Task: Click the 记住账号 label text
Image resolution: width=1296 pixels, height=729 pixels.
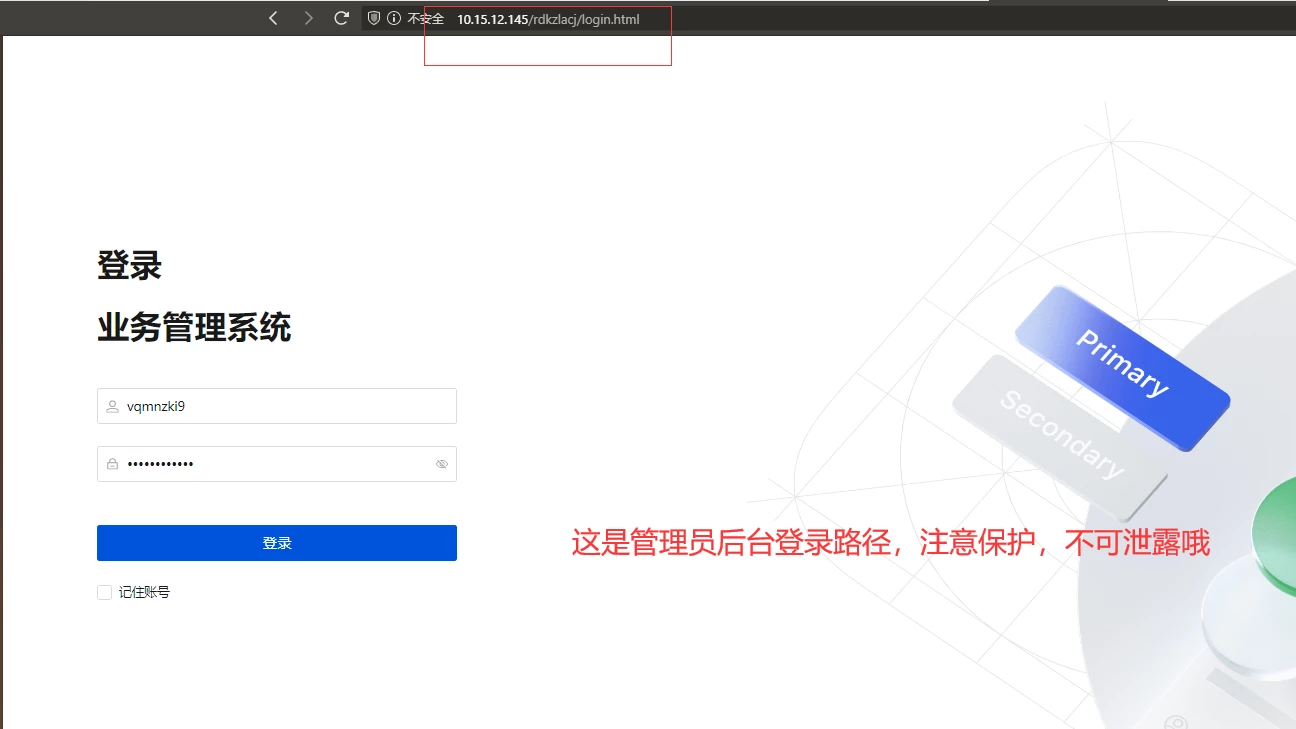Action: [x=144, y=593]
